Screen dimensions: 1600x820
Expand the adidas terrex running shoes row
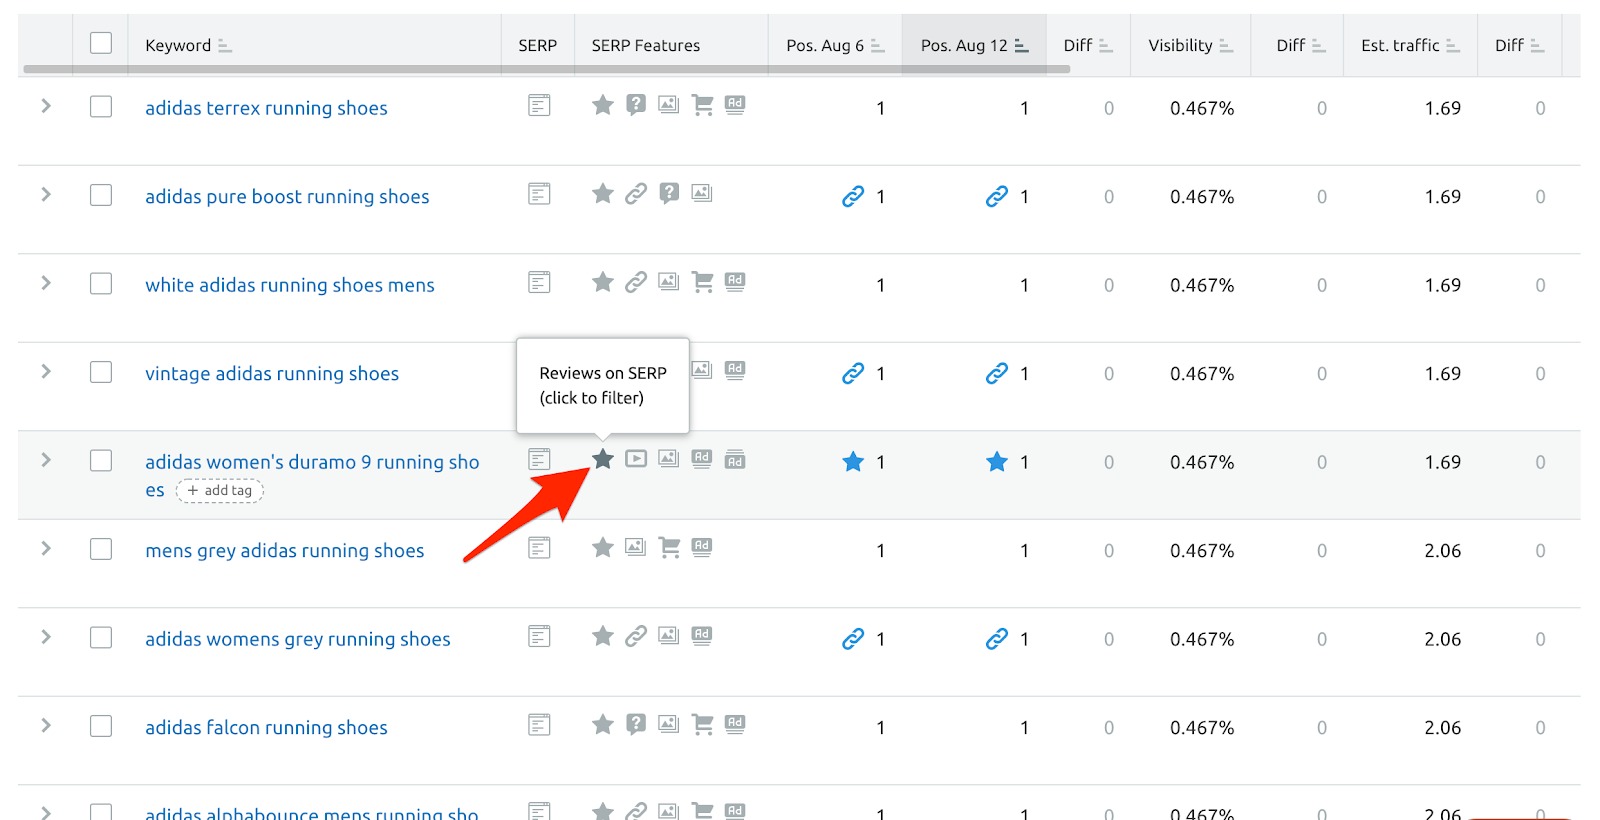click(45, 106)
